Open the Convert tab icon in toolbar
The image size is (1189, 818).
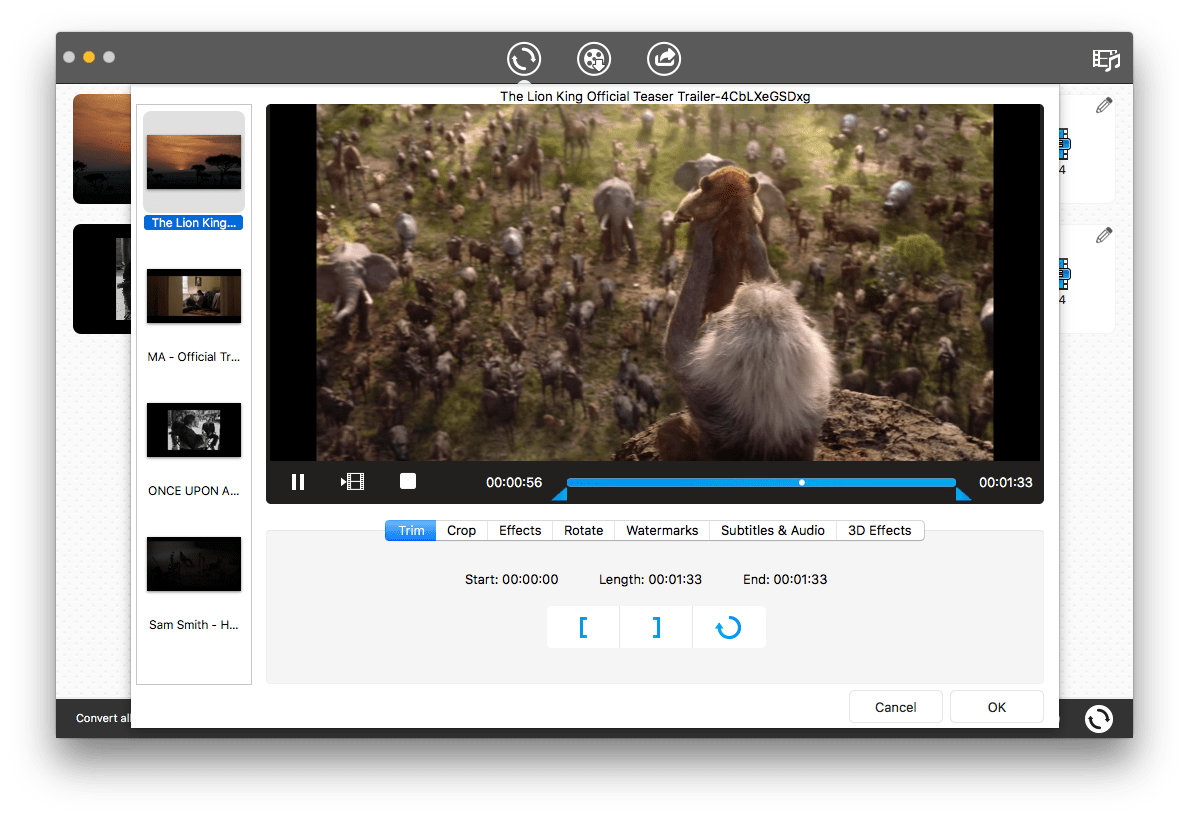pyautogui.click(x=524, y=58)
